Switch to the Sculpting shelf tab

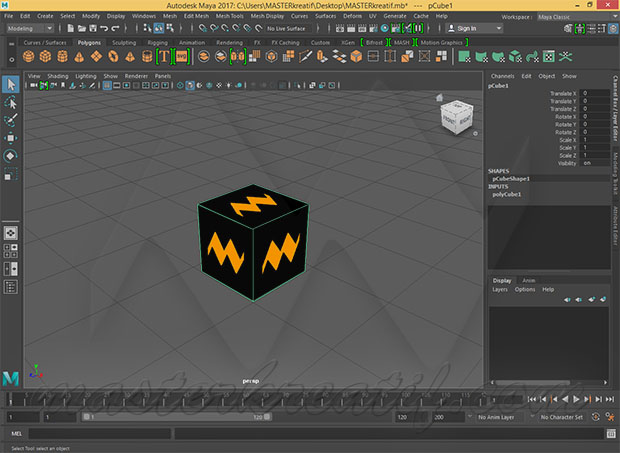point(125,43)
